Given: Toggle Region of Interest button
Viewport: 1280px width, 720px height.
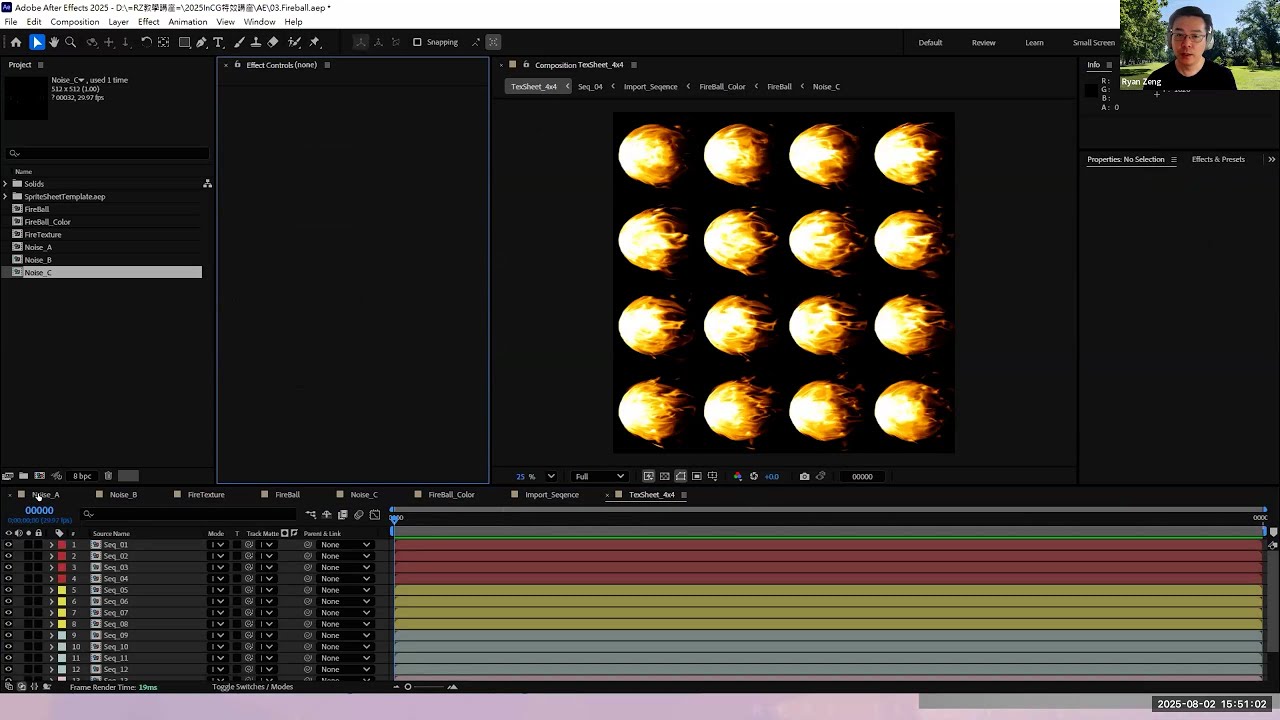Looking at the screenshot, I should pos(696,476).
